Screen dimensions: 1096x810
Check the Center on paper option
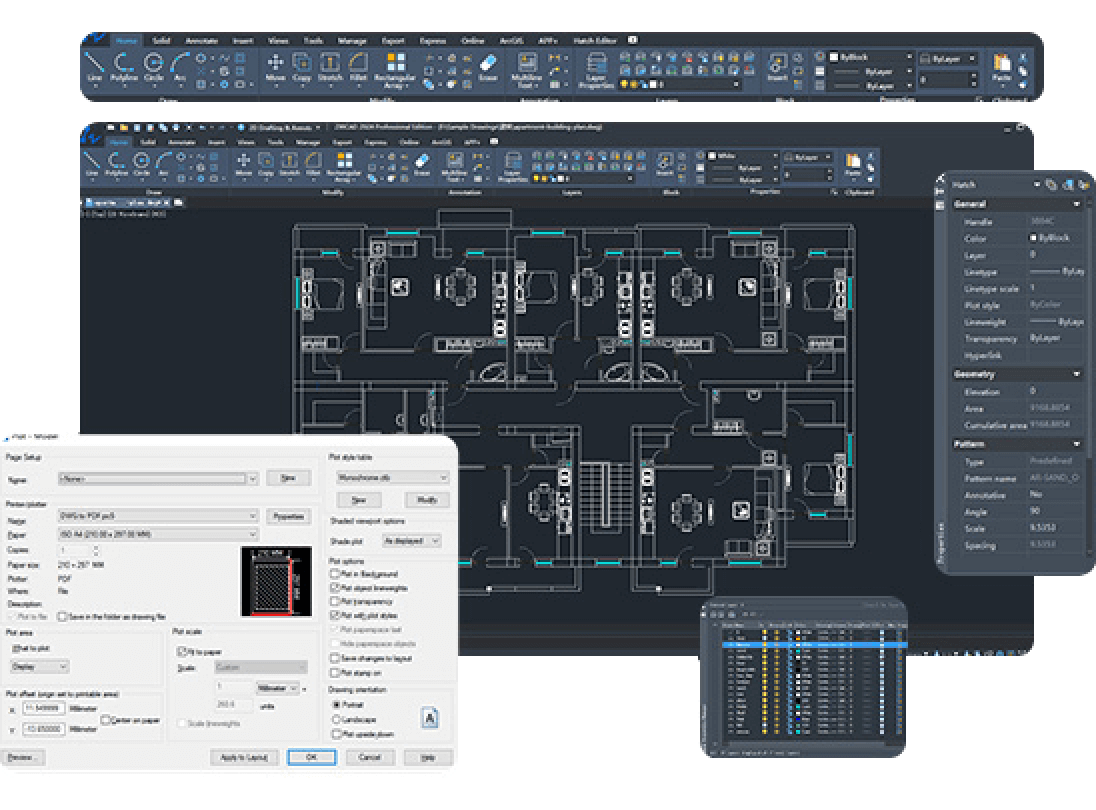point(106,719)
